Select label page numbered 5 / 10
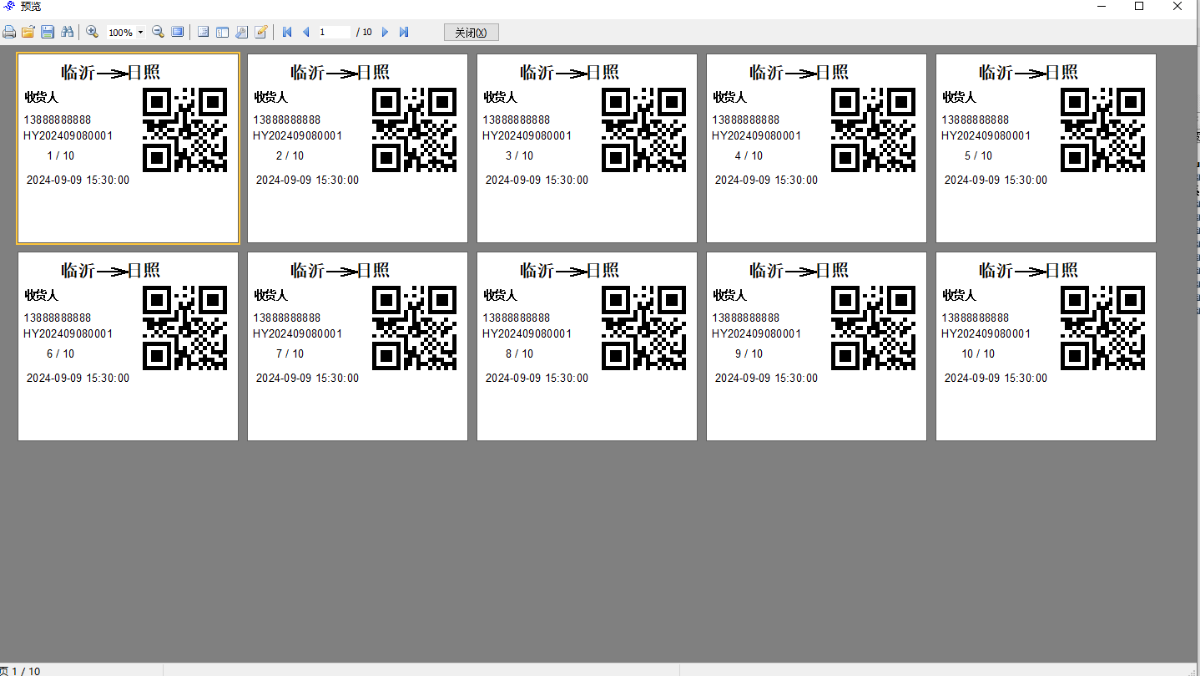The image size is (1200, 676). pyautogui.click(x=1046, y=148)
